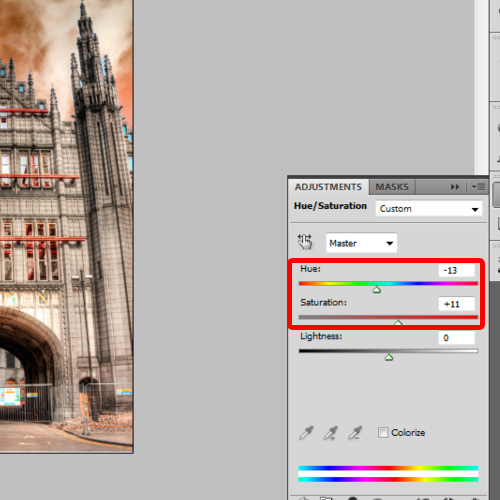Click the Lightness value field showing 0
This screenshot has height=500, width=500.
point(457,338)
